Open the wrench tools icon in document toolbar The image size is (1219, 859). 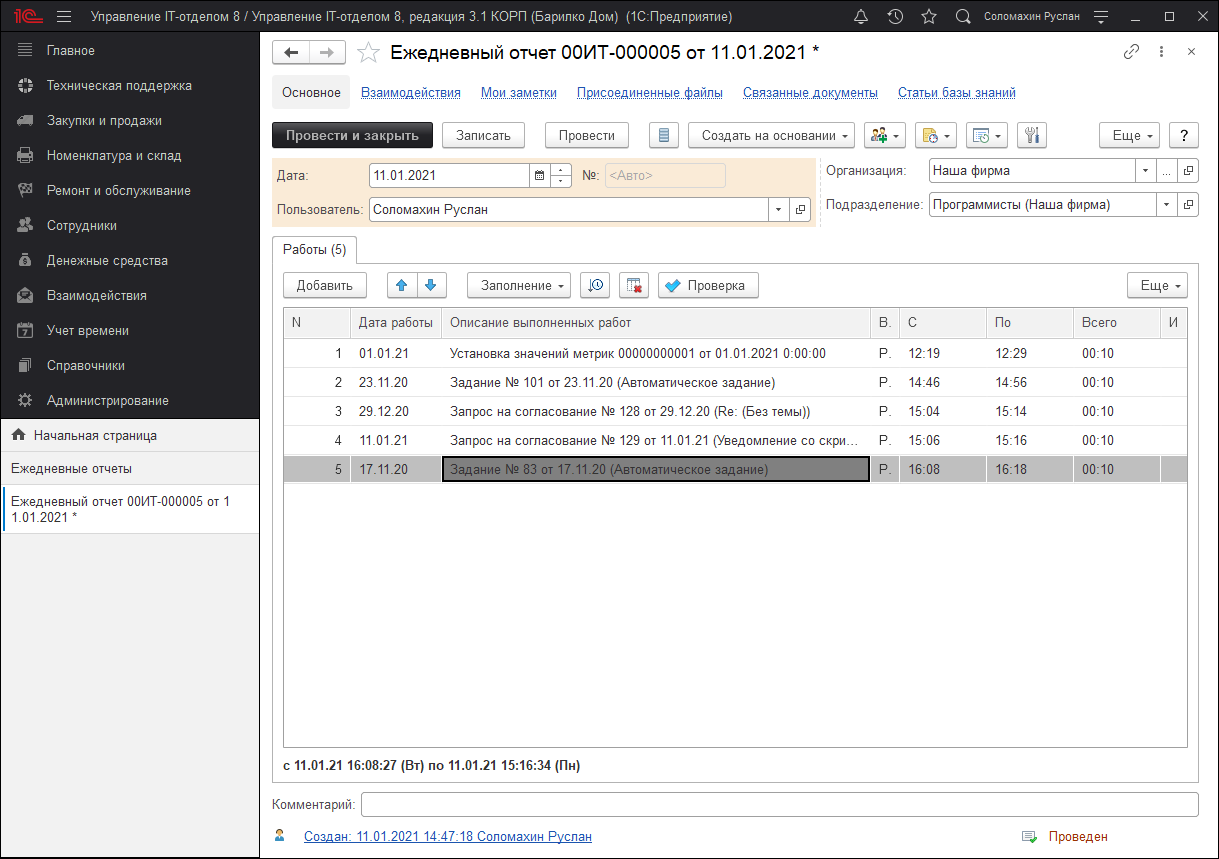tap(1032, 135)
